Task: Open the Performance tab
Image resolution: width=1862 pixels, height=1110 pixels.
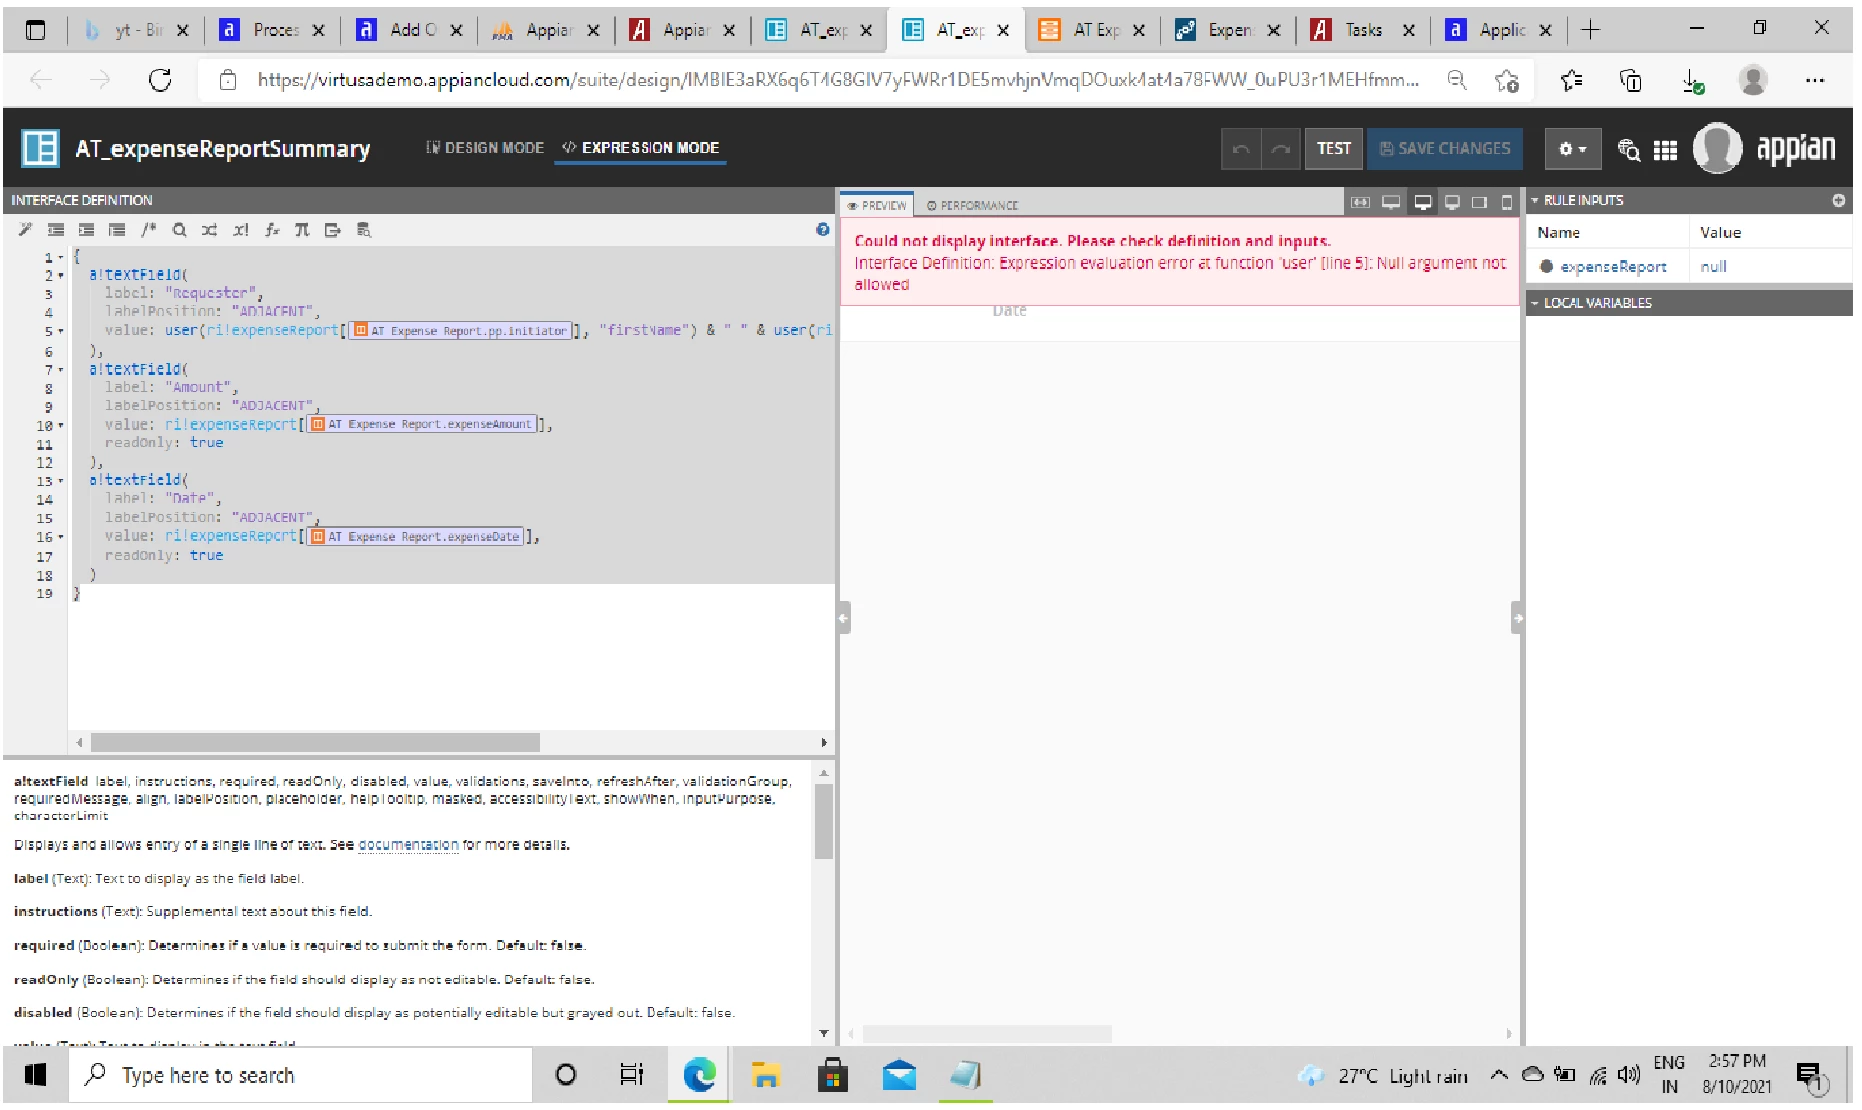Action: click(x=972, y=205)
